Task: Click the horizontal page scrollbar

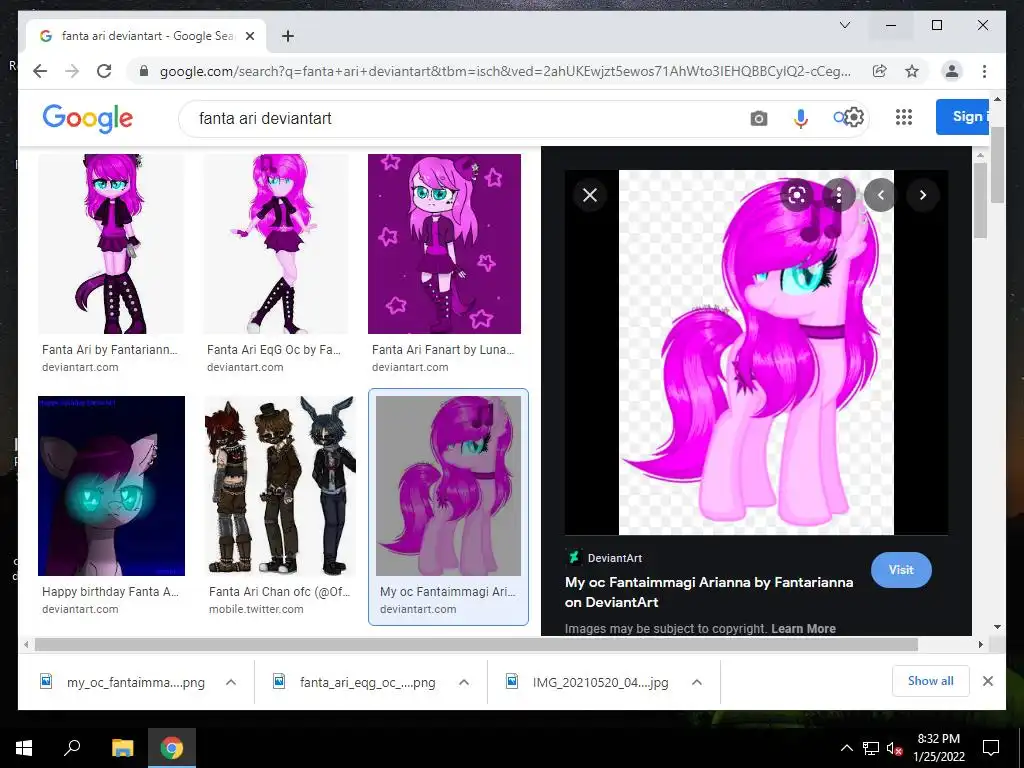Action: [x=476, y=645]
